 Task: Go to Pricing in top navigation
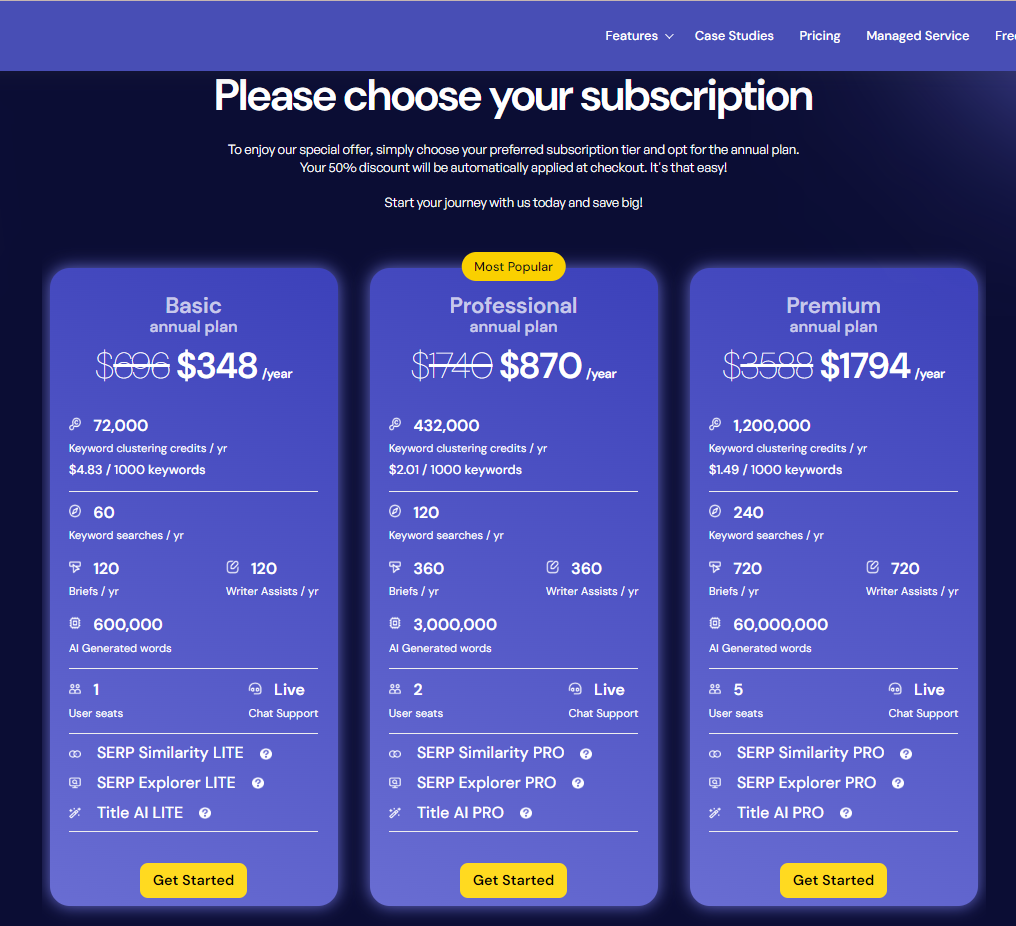819,36
